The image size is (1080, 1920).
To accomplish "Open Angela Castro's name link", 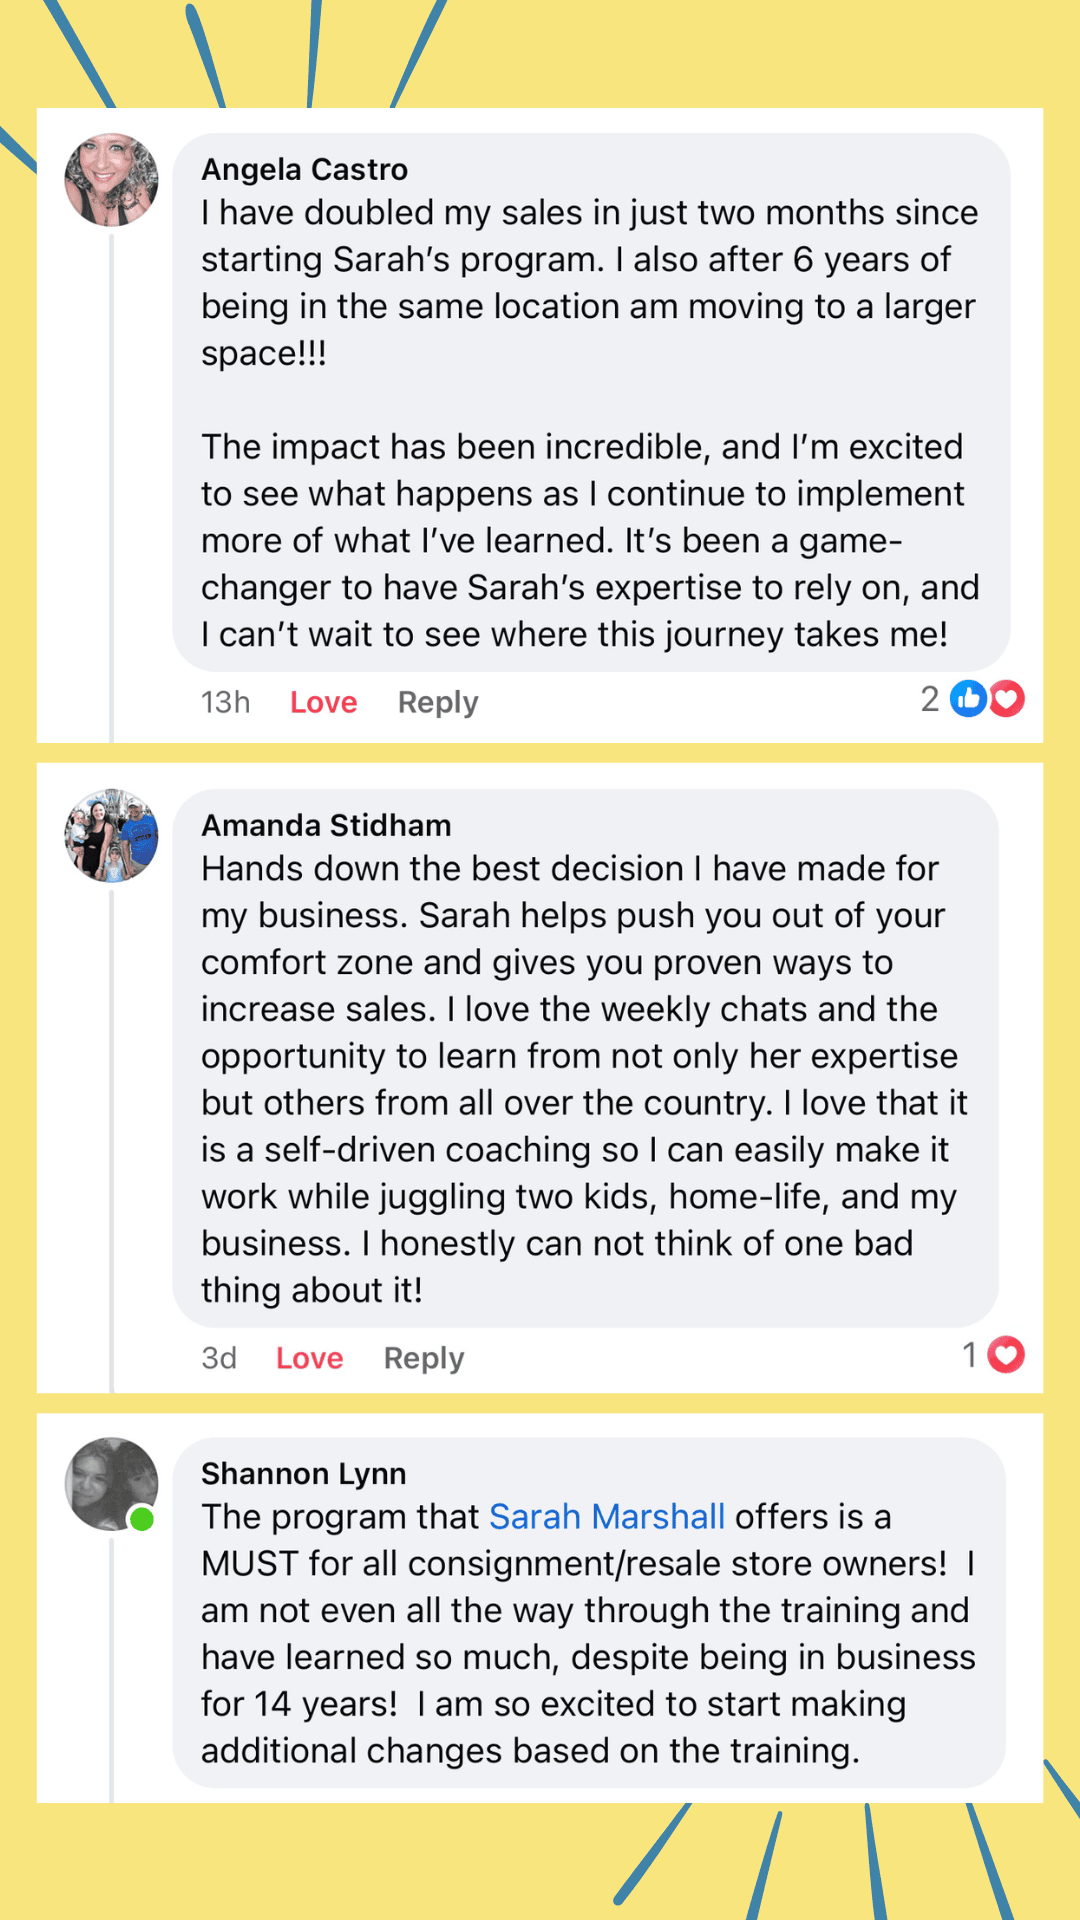I will coord(304,169).
